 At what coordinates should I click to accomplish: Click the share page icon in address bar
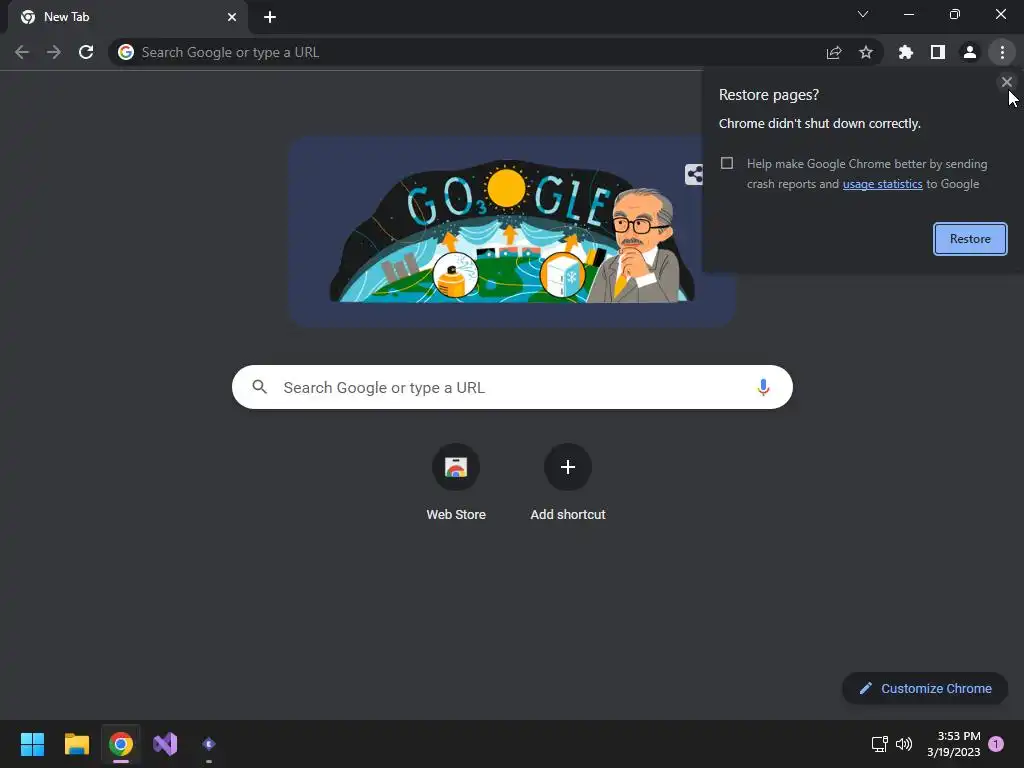point(834,52)
